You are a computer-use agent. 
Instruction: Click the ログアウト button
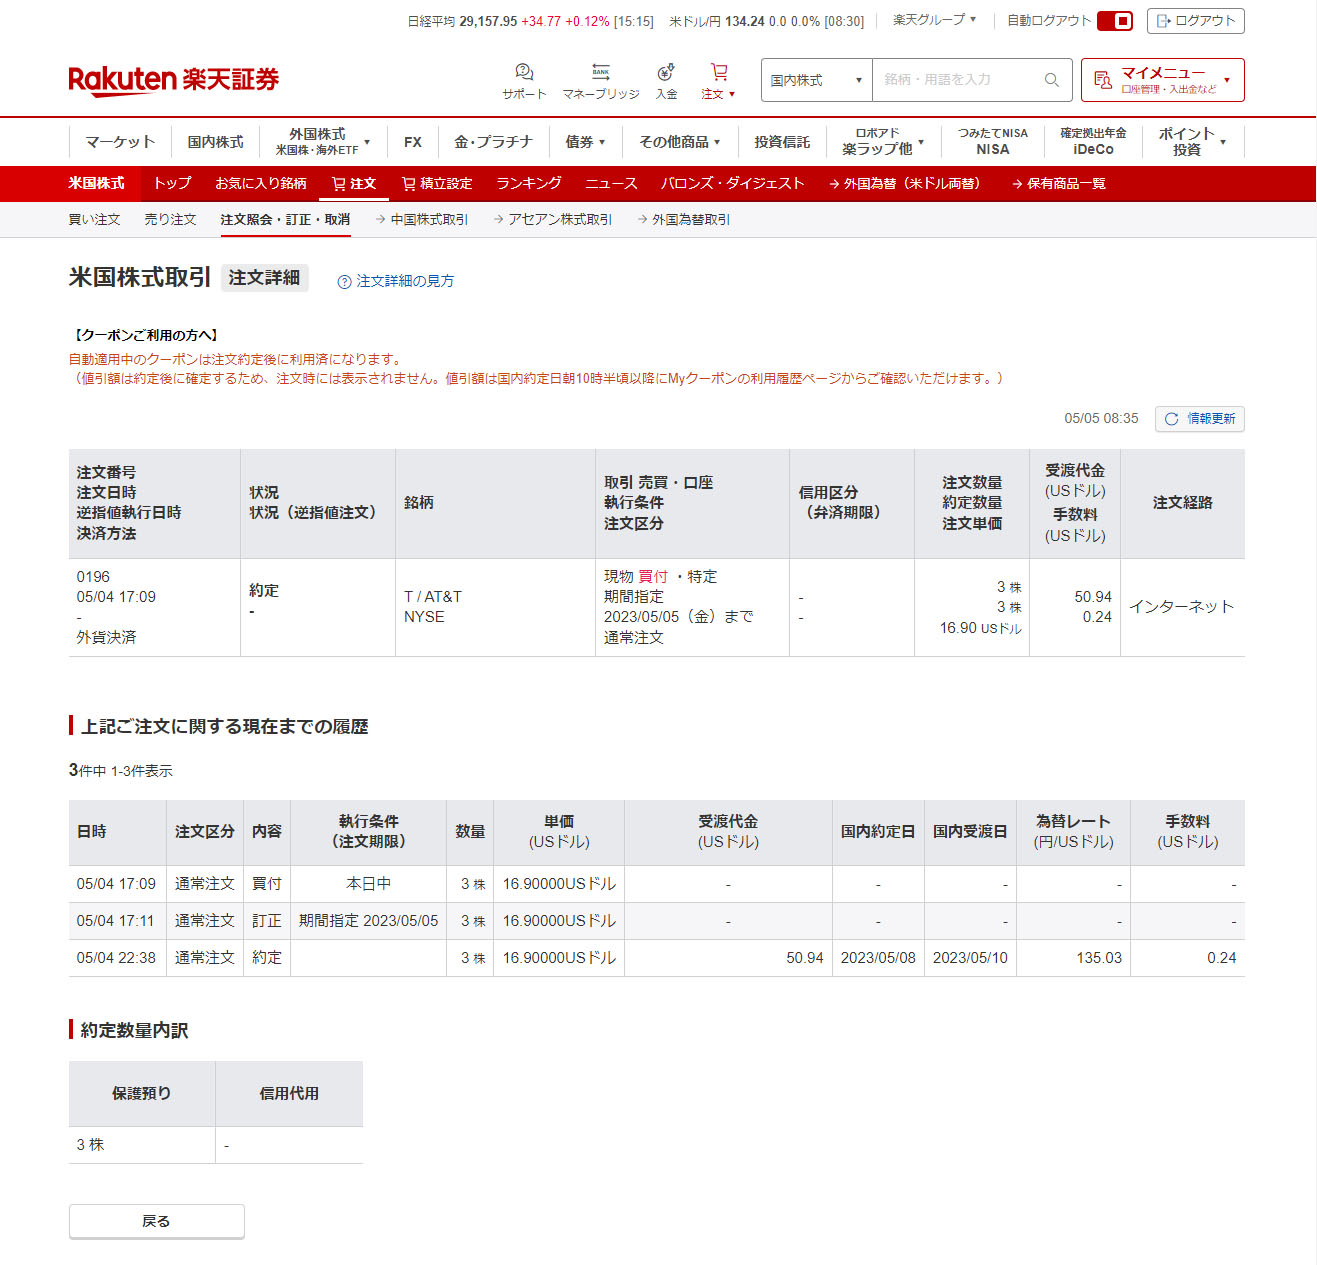(x=1195, y=21)
